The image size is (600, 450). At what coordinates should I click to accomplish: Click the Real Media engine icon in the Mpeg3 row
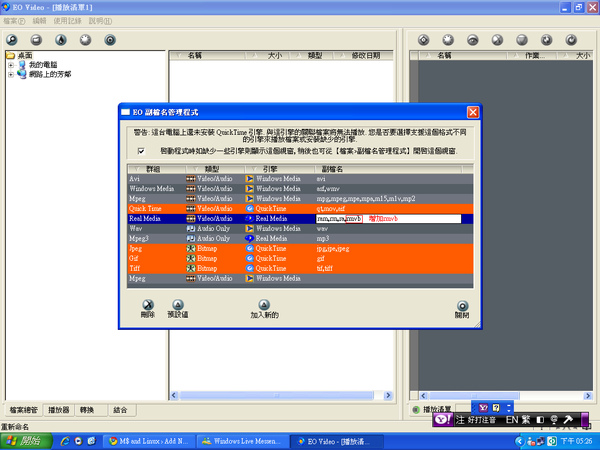tap(249, 238)
